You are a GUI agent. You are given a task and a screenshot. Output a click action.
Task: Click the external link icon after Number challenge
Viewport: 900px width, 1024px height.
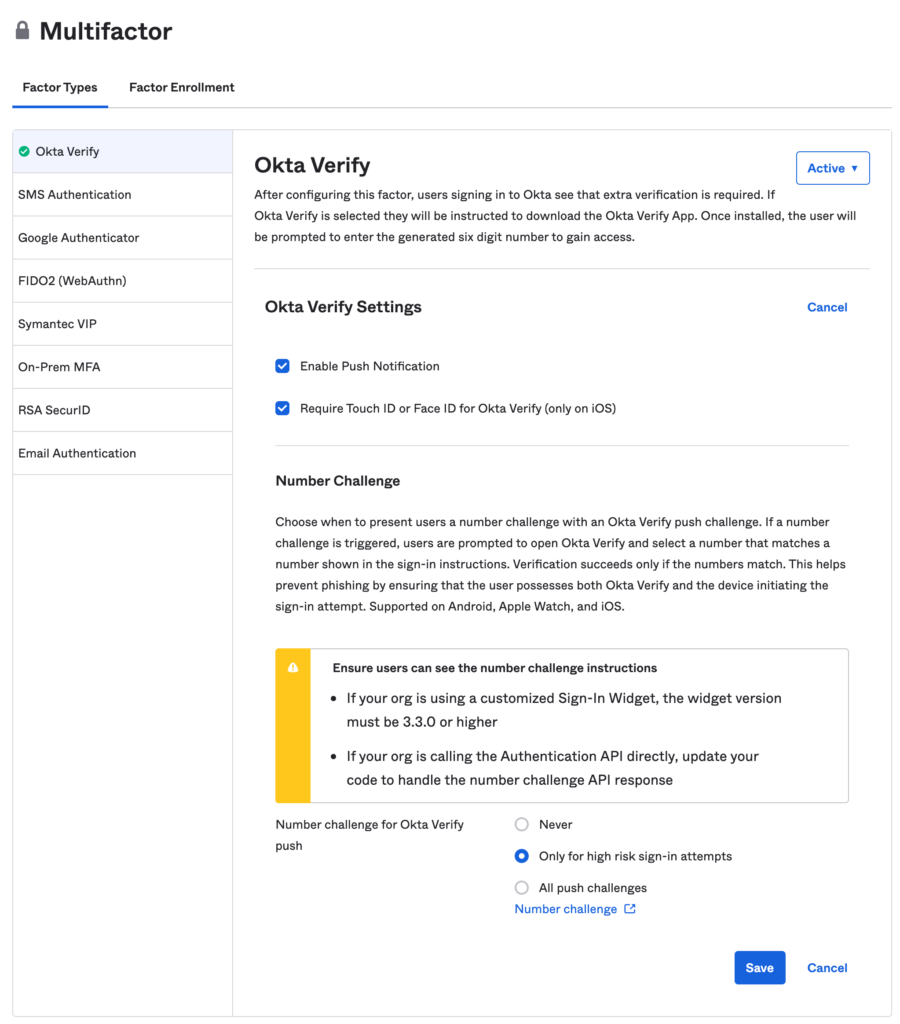pos(630,908)
